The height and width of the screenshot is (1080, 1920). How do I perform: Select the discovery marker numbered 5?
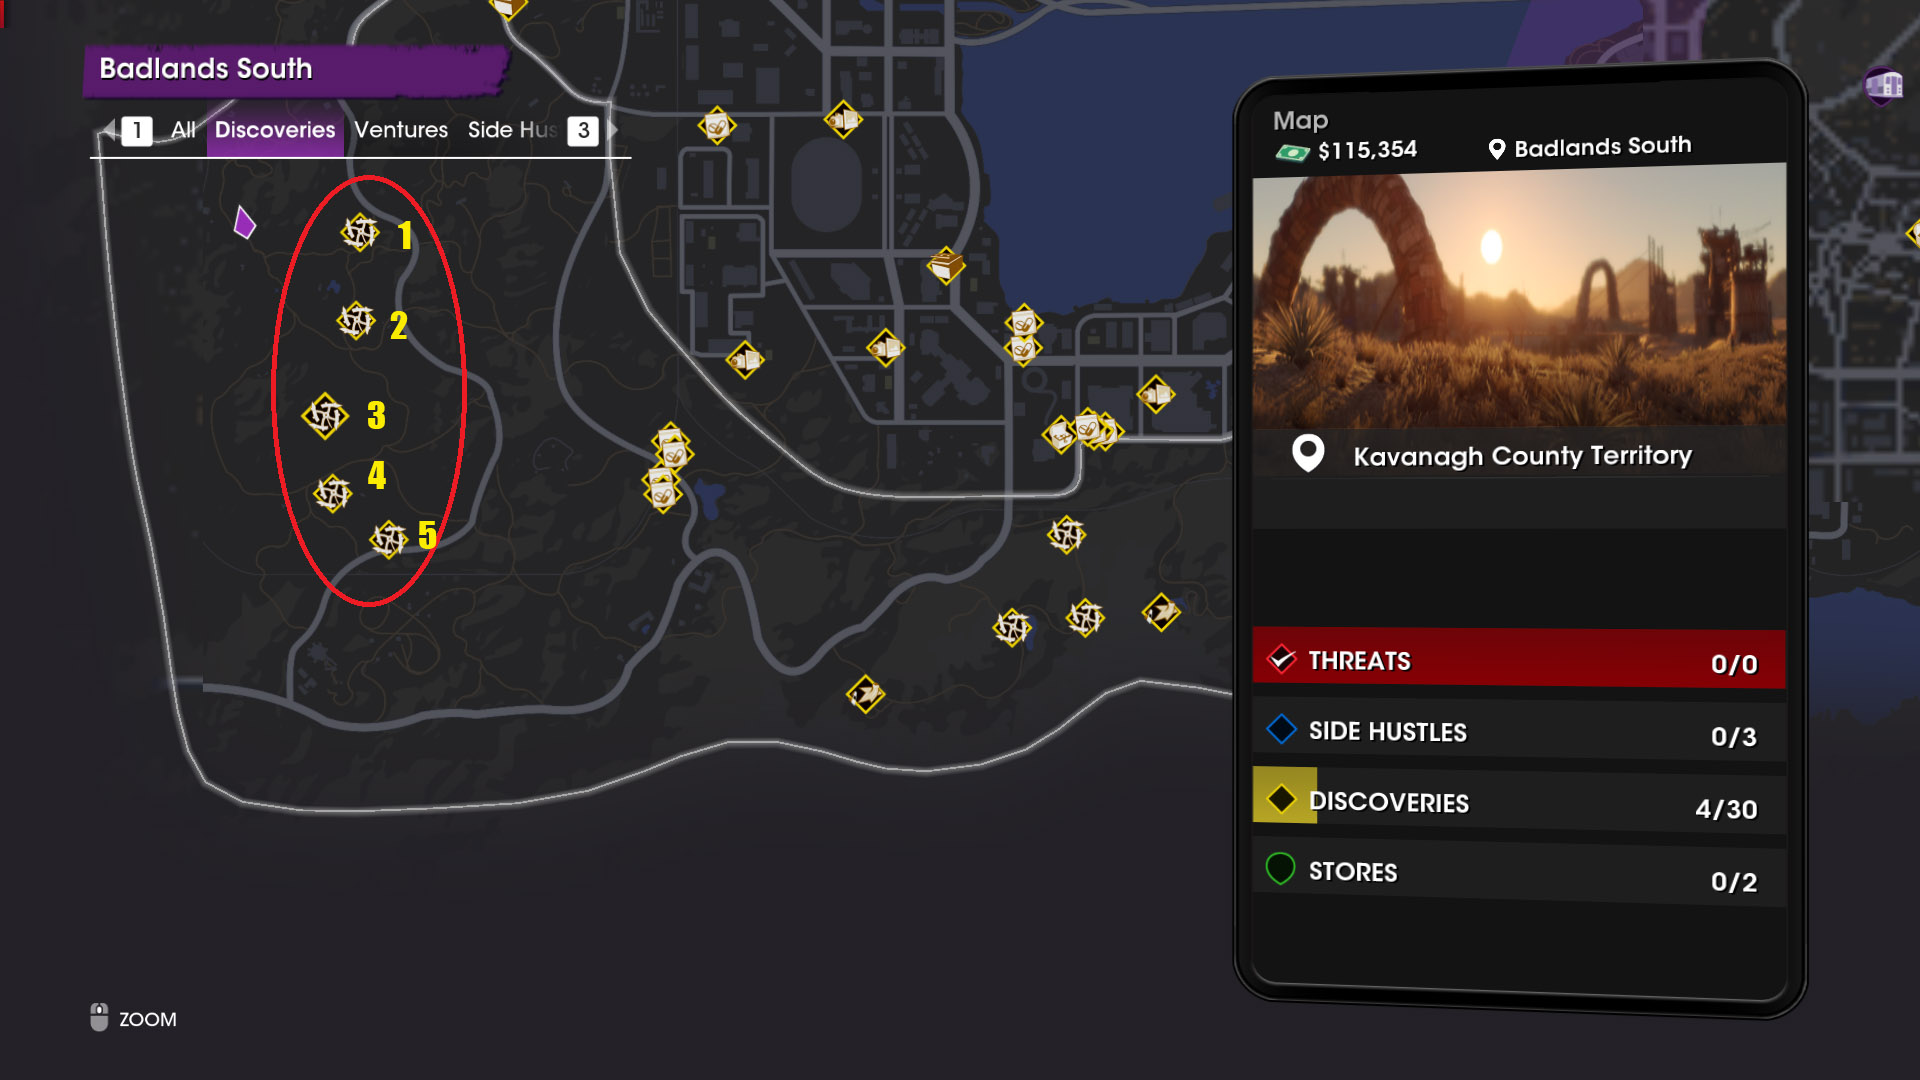[389, 539]
